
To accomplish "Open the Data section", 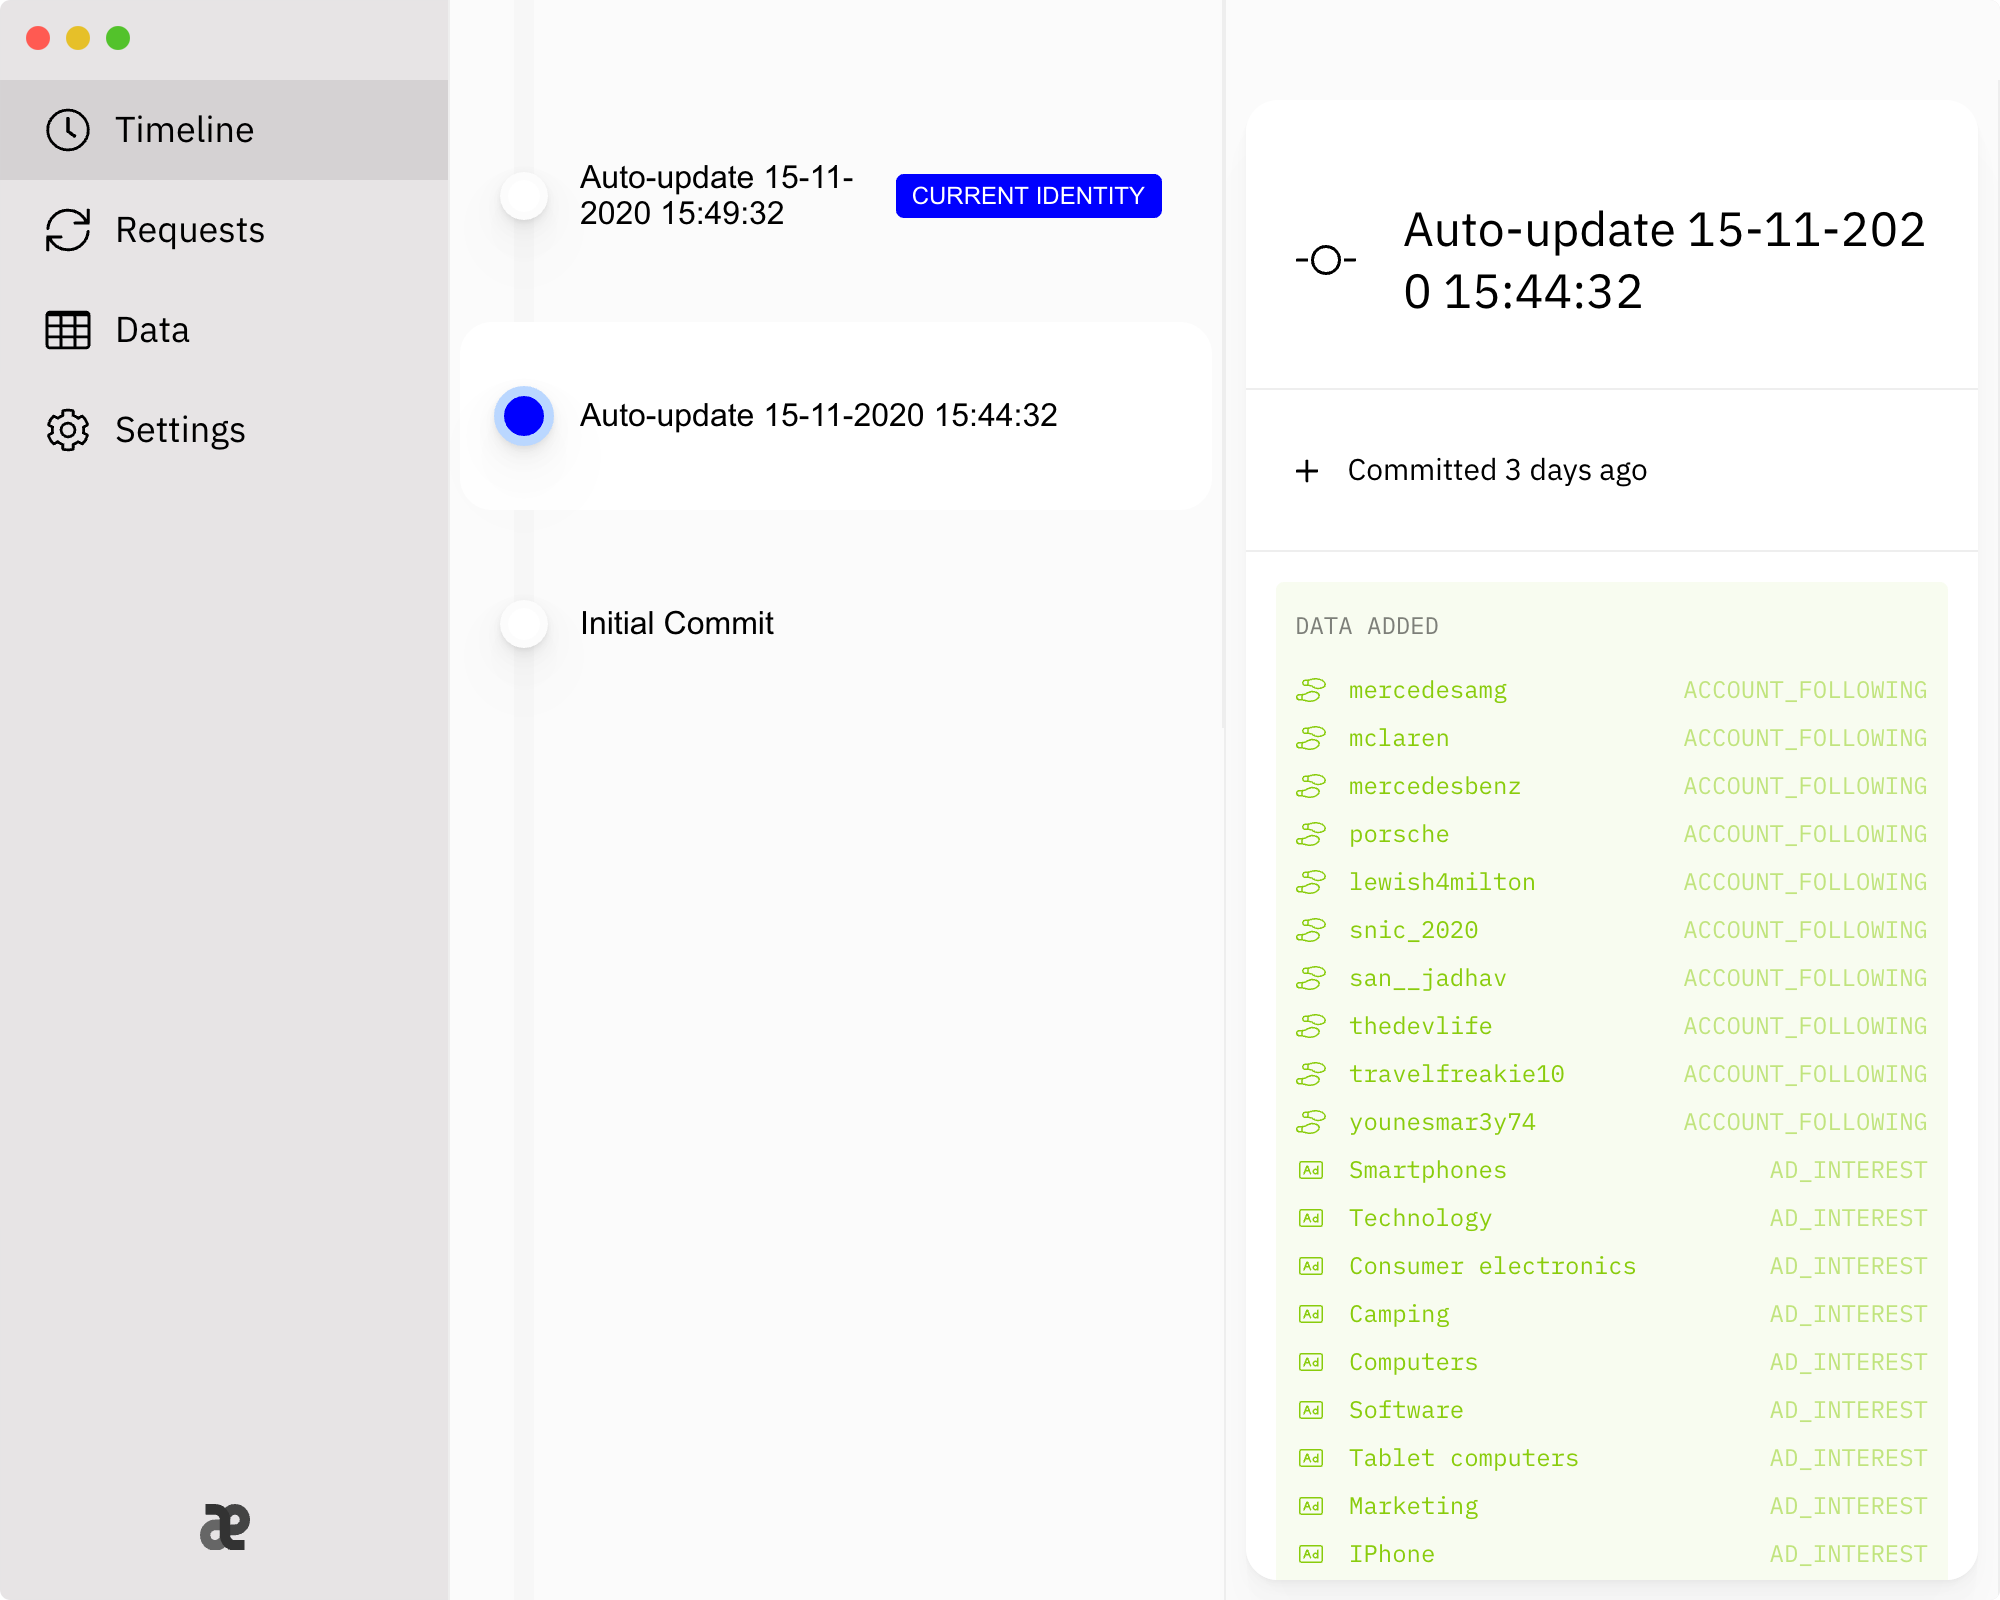I will 152,330.
